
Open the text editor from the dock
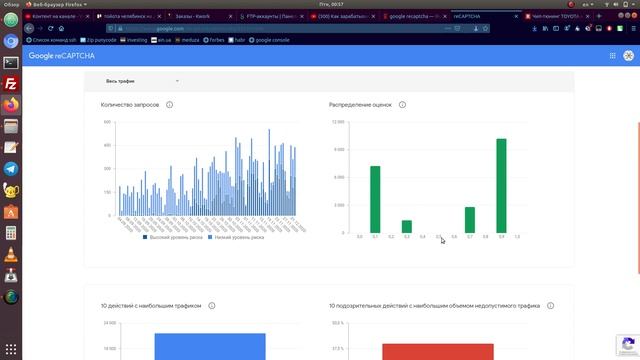11,147
